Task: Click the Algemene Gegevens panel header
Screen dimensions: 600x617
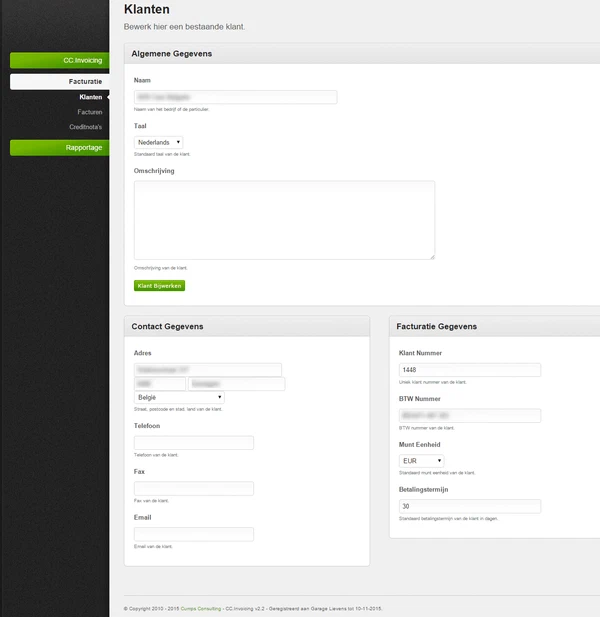Action: pyautogui.click(x=362, y=54)
